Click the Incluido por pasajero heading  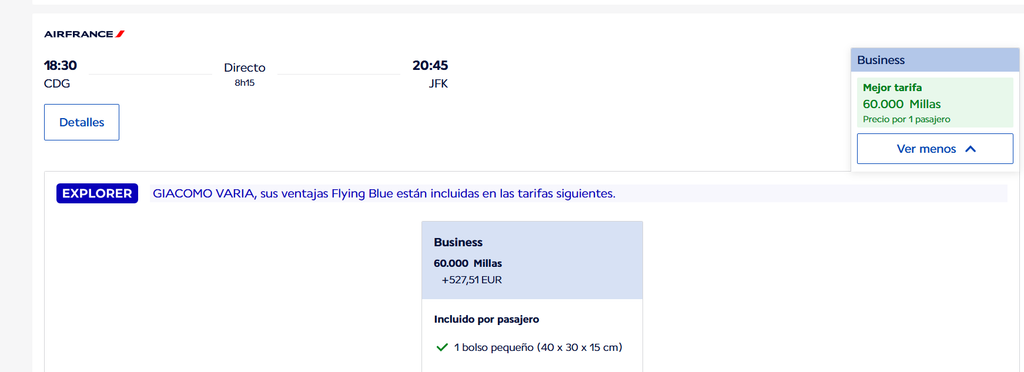(x=487, y=320)
